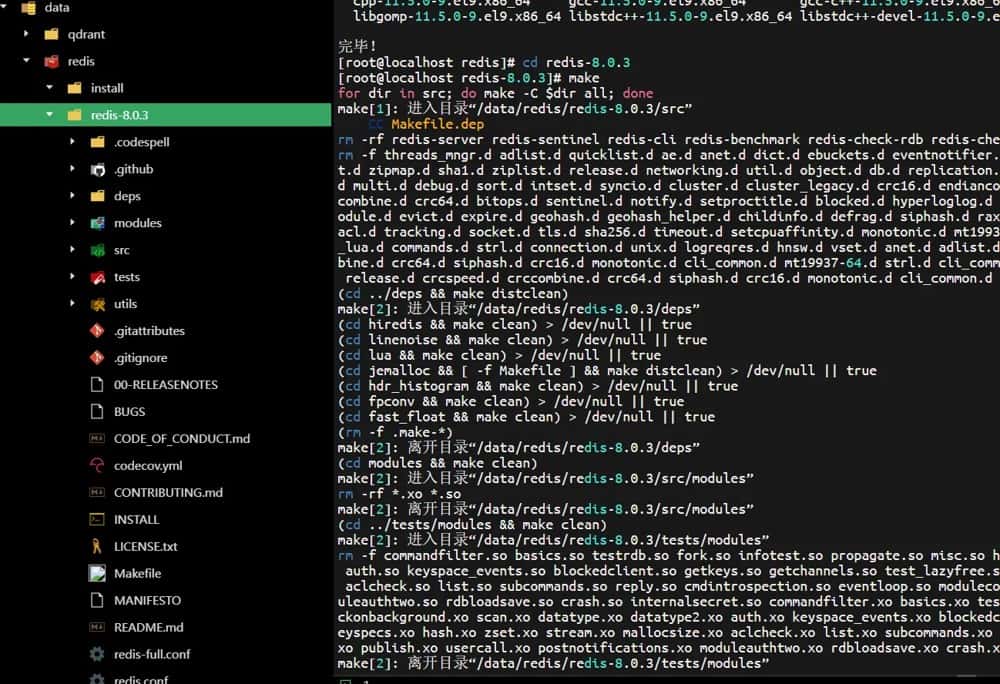Click the qdrant folder icon
The width and height of the screenshot is (1000, 684).
[52, 34]
